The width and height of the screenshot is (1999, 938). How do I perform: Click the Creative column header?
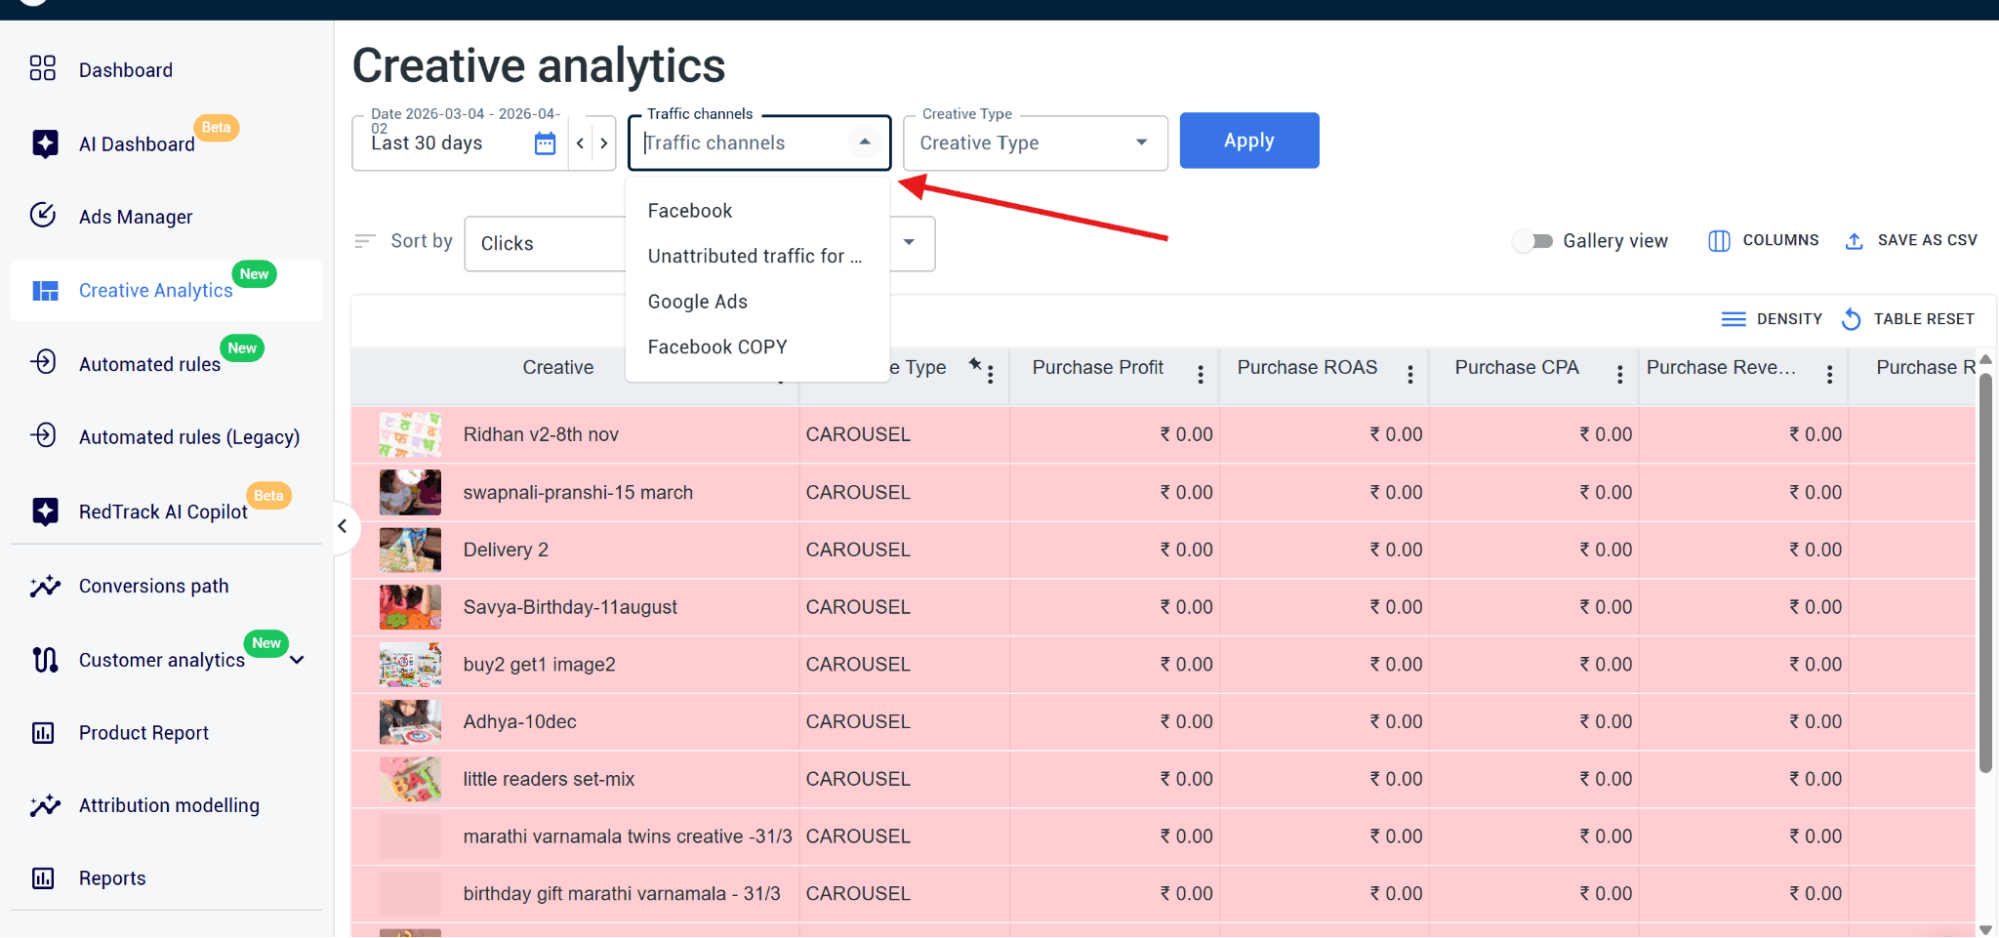click(x=558, y=367)
